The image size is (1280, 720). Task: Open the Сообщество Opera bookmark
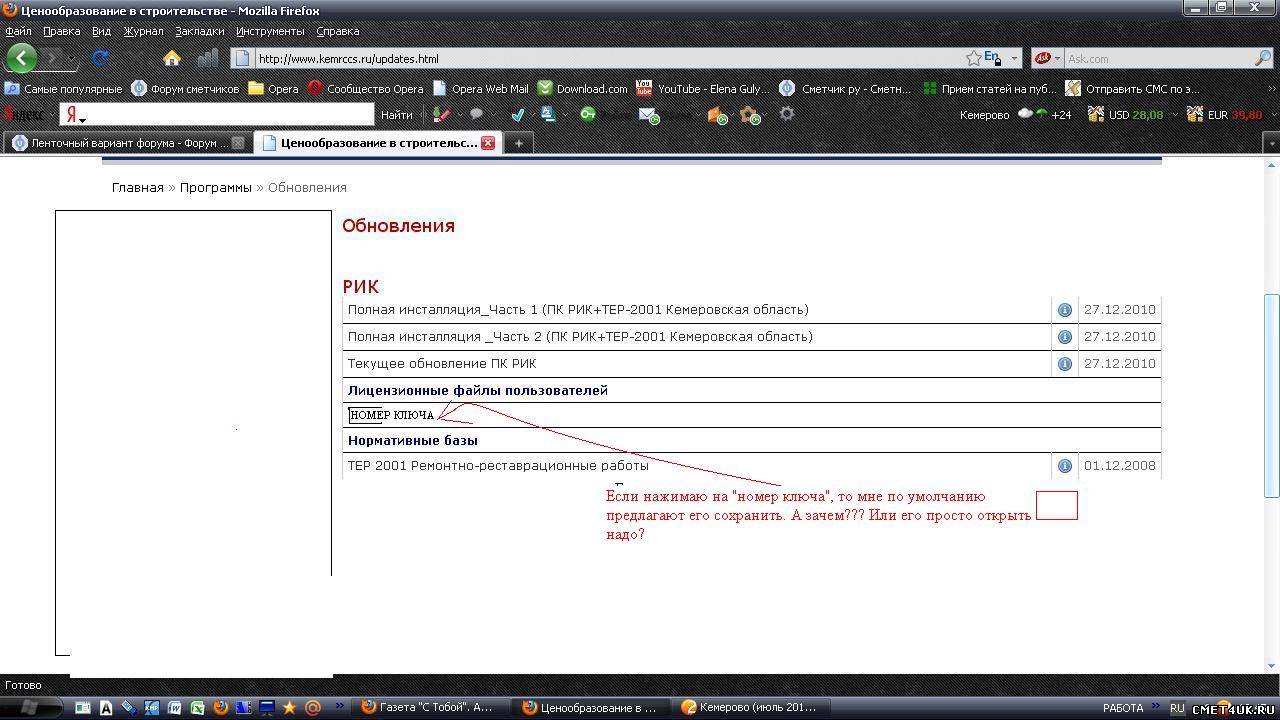click(366, 88)
